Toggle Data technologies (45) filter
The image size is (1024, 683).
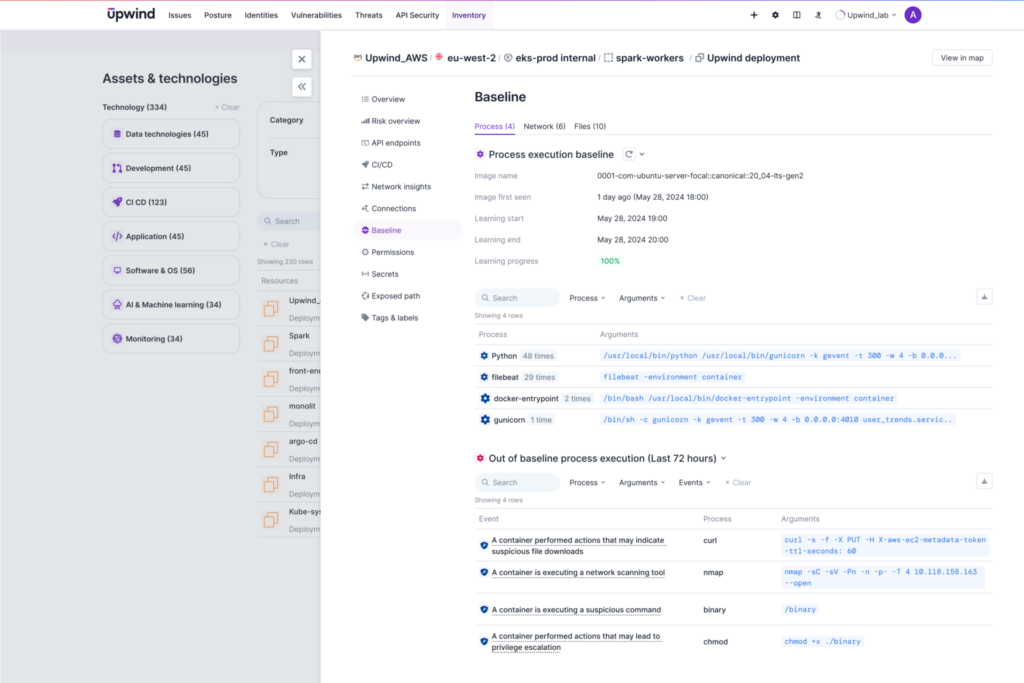click(171, 134)
